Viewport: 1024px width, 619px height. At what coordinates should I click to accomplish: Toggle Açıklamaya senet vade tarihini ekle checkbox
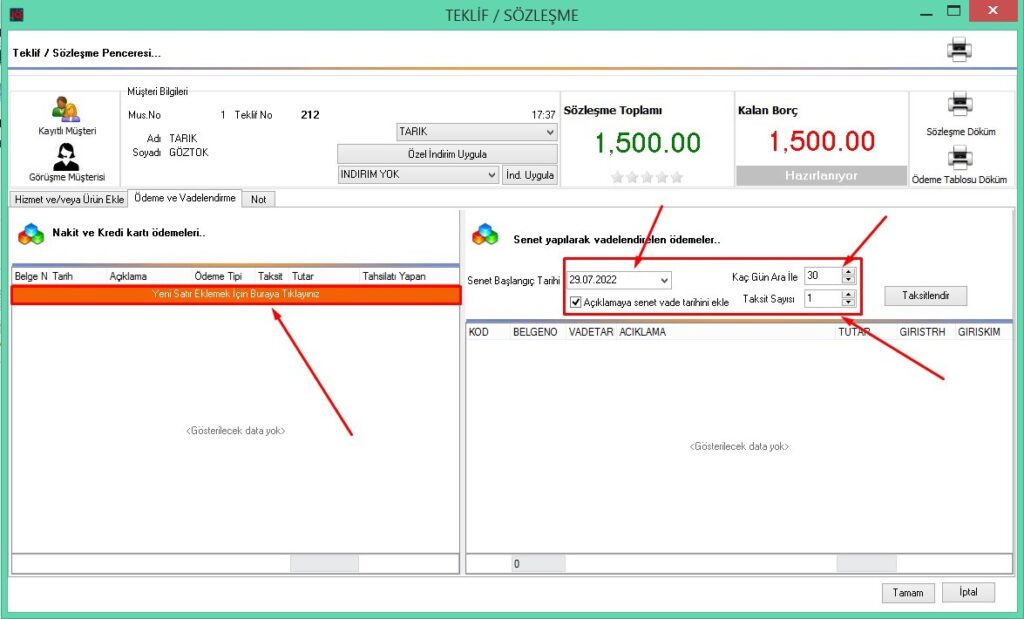pyautogui.click(x=575, y=302)
